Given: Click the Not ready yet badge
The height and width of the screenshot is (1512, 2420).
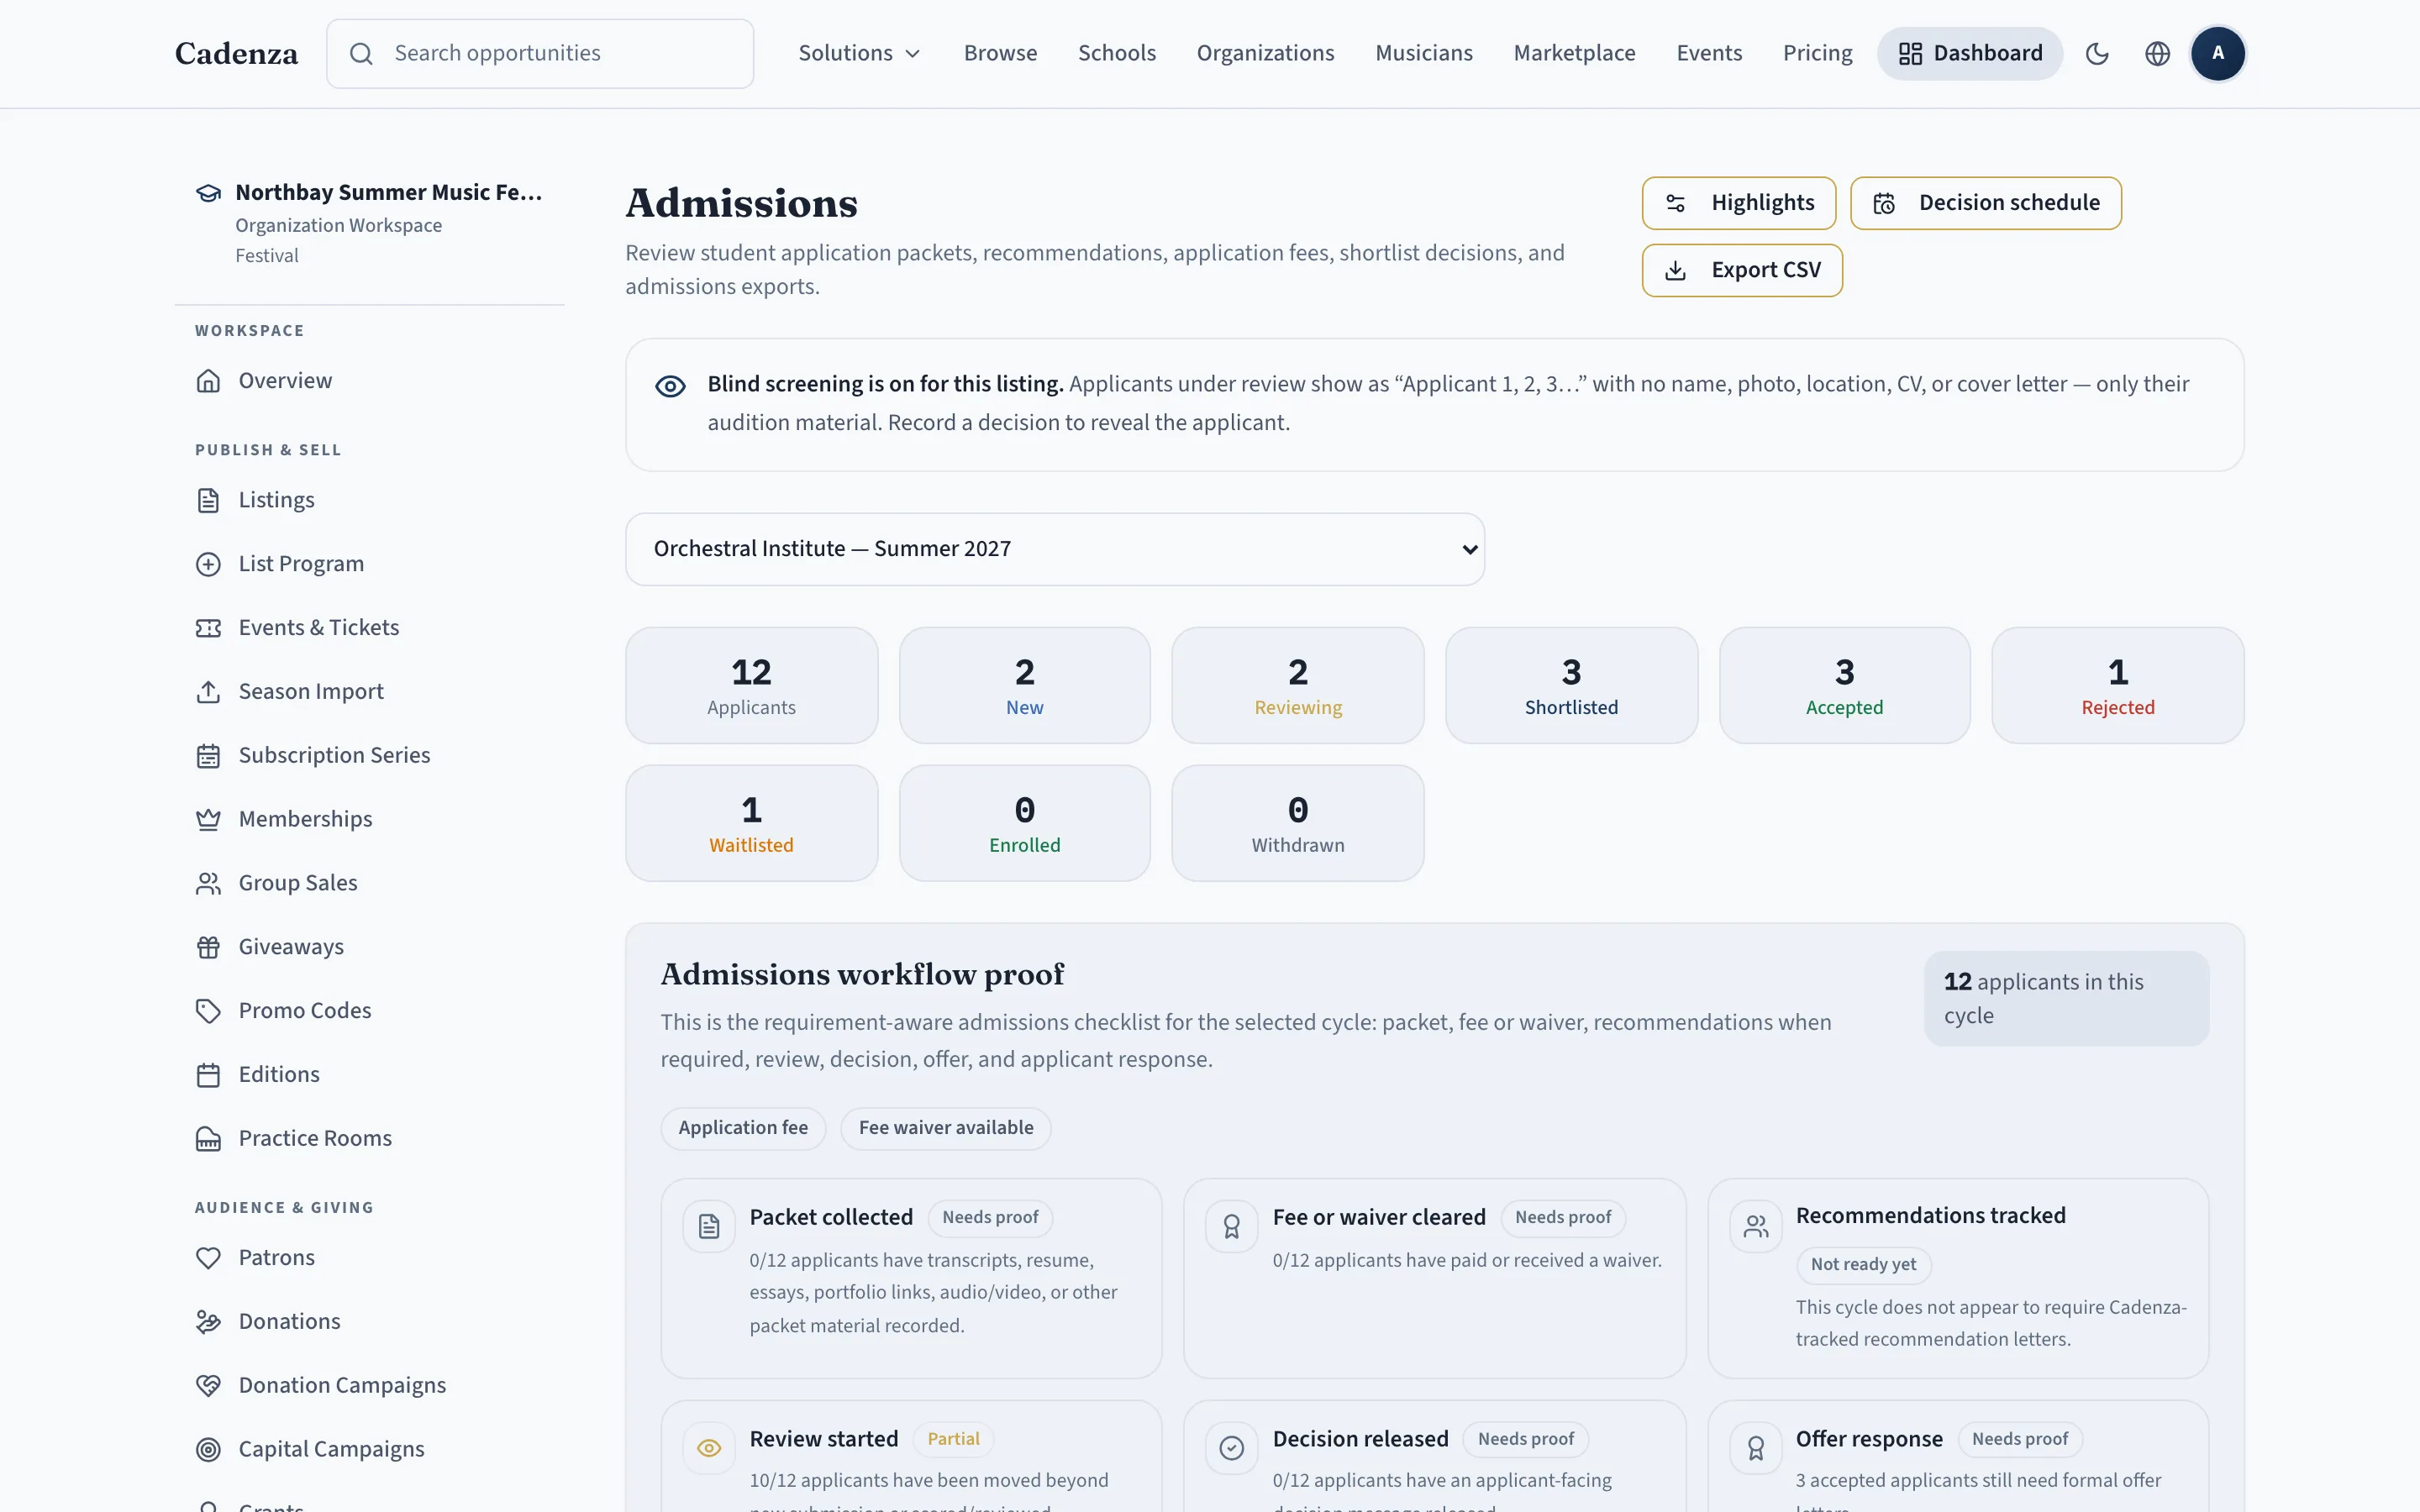Looking at the screenshot, I should click(x=1864, y=1264).
